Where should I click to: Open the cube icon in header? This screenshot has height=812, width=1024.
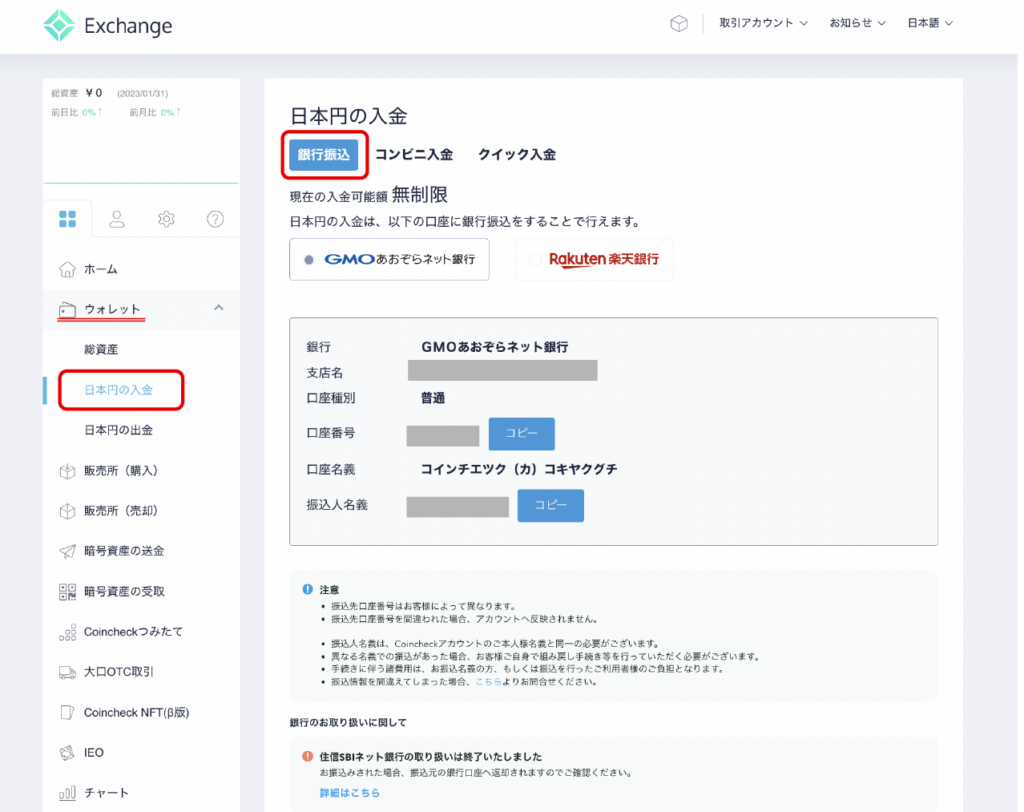(679, 24)
